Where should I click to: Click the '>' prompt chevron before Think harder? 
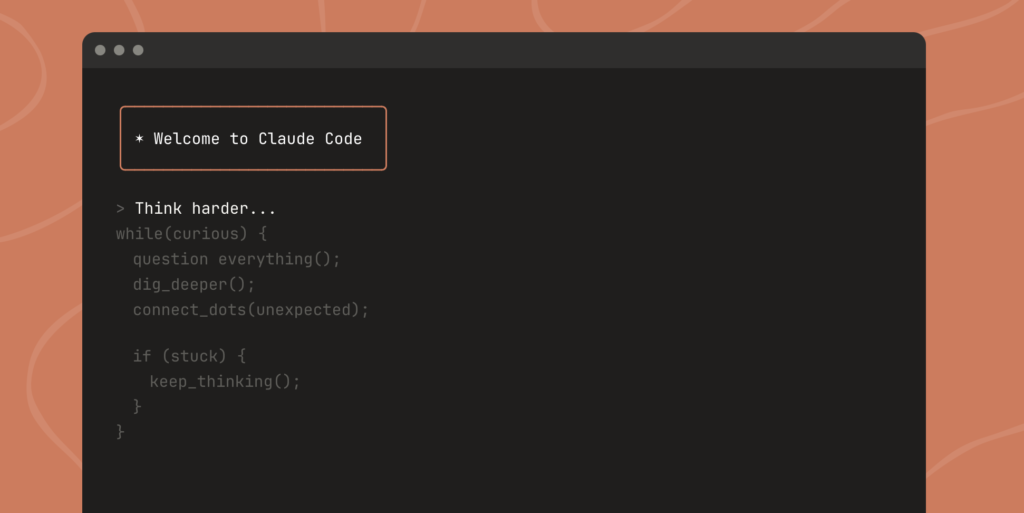coord(120,209)
